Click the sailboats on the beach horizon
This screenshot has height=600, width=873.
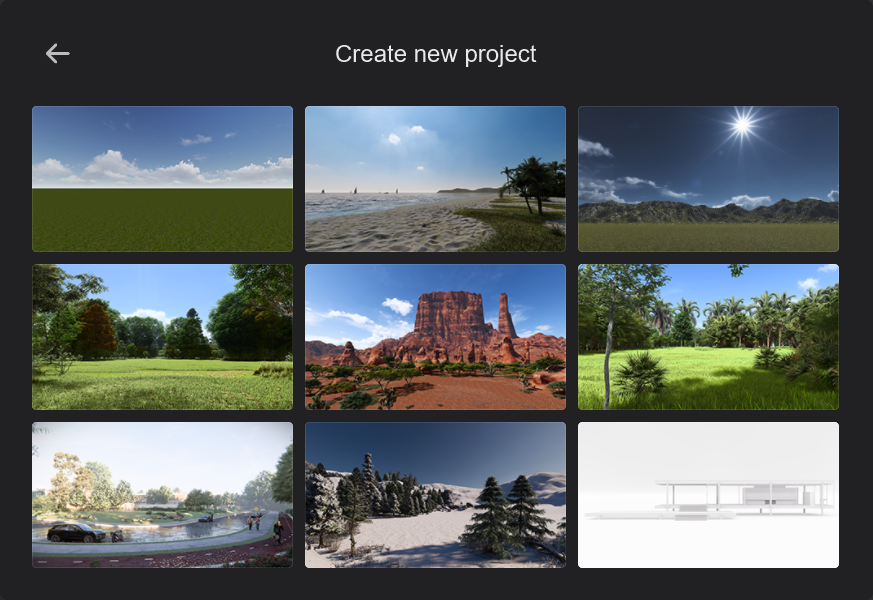click(355, 191)
